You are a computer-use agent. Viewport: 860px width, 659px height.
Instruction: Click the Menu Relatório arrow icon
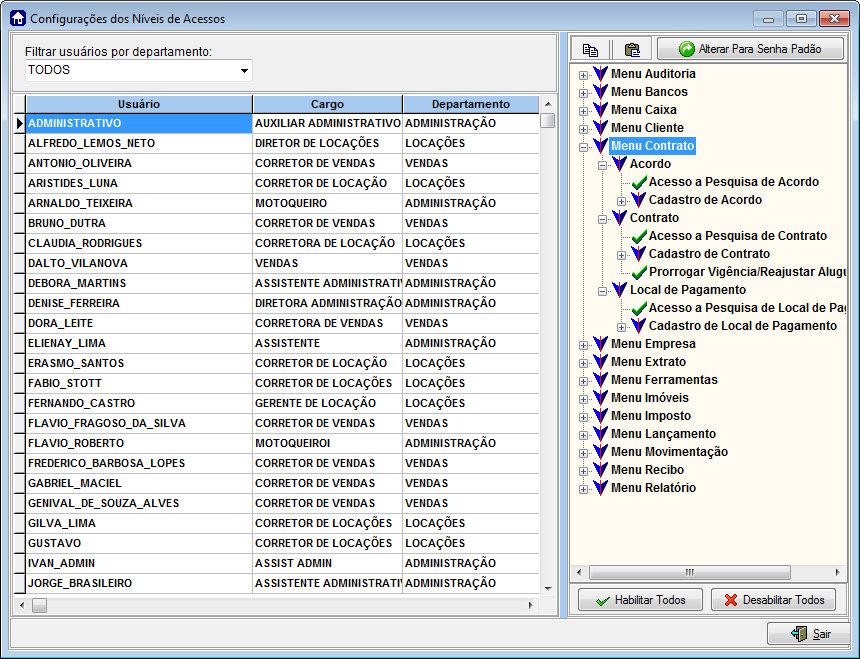[600, 488]
